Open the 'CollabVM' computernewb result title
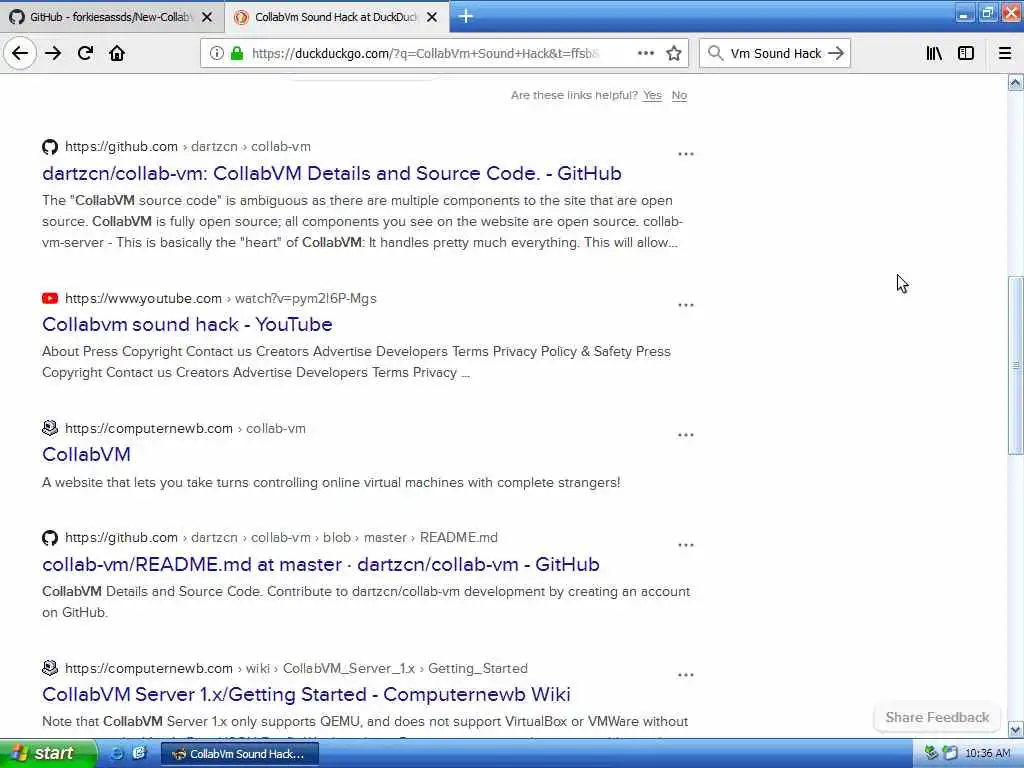 click(x=86, y=455)
